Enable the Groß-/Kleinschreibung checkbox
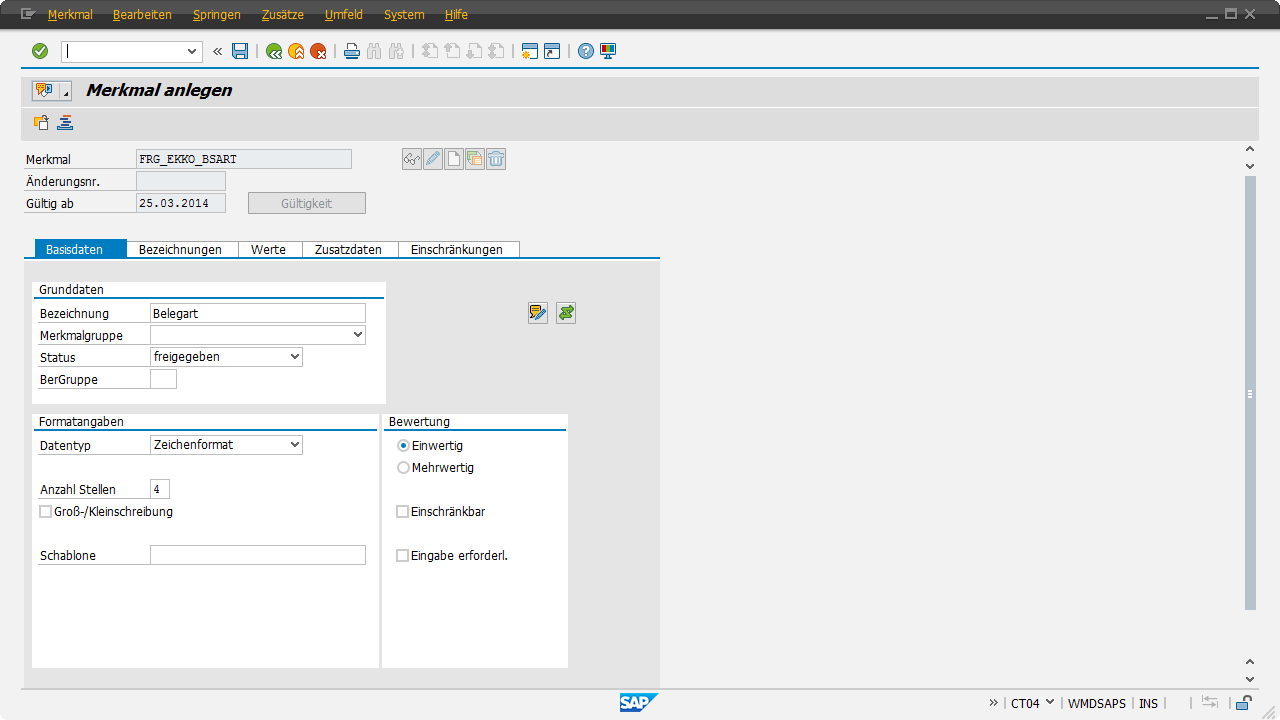Screen dimensions: 1280x720 [x=45, y=512]
